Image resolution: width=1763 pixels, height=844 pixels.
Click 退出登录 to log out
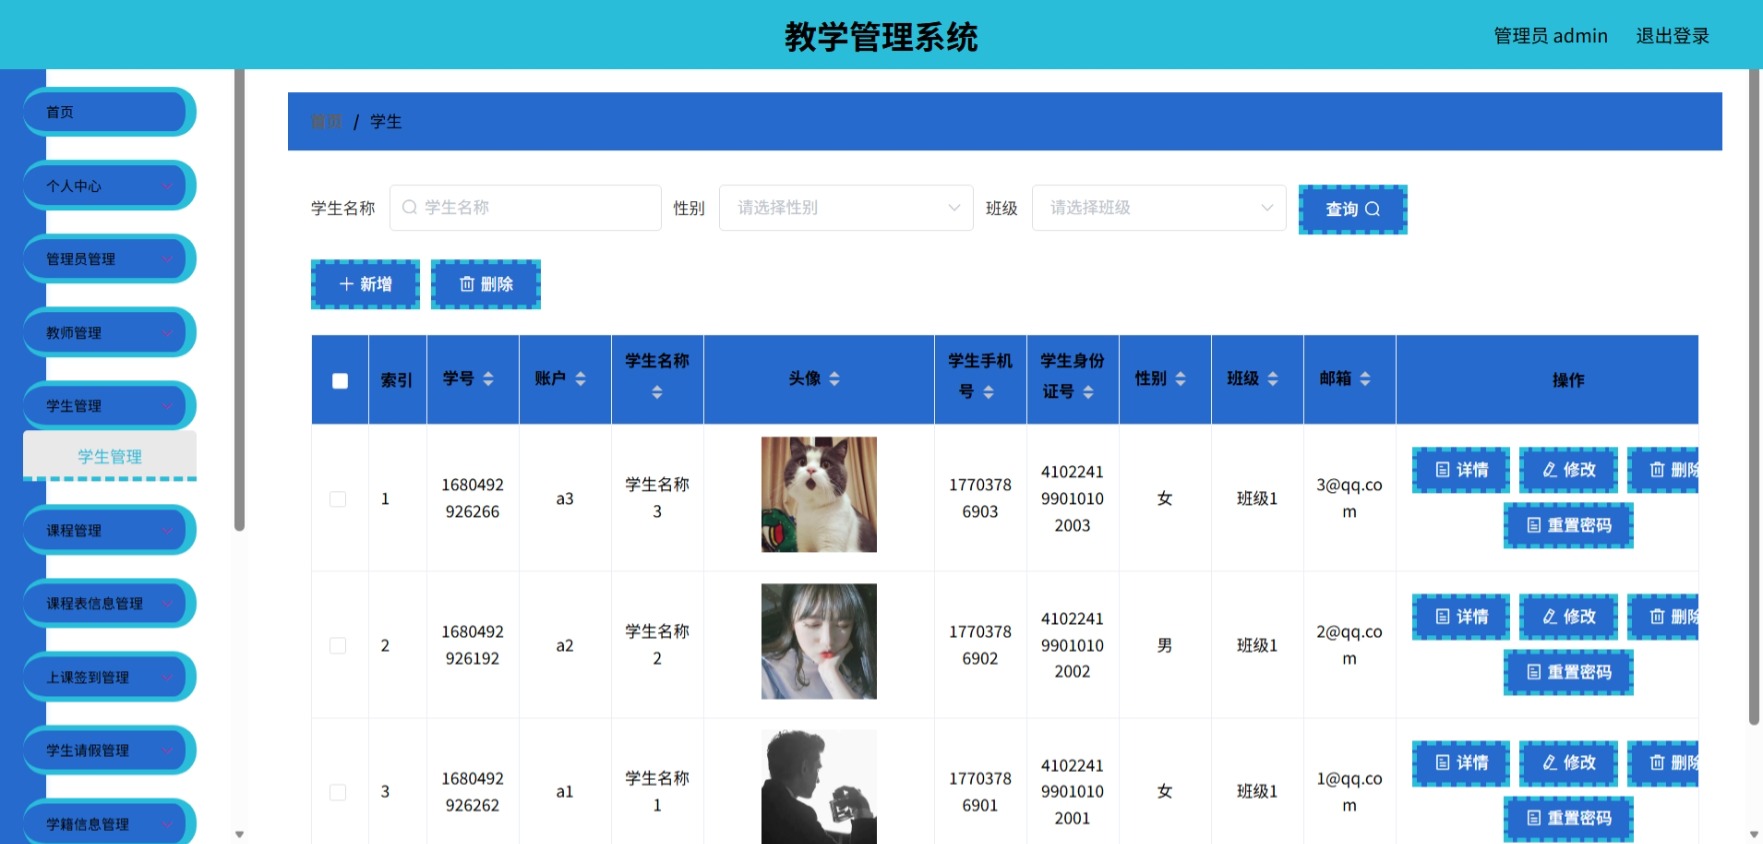coord(1672,36)
